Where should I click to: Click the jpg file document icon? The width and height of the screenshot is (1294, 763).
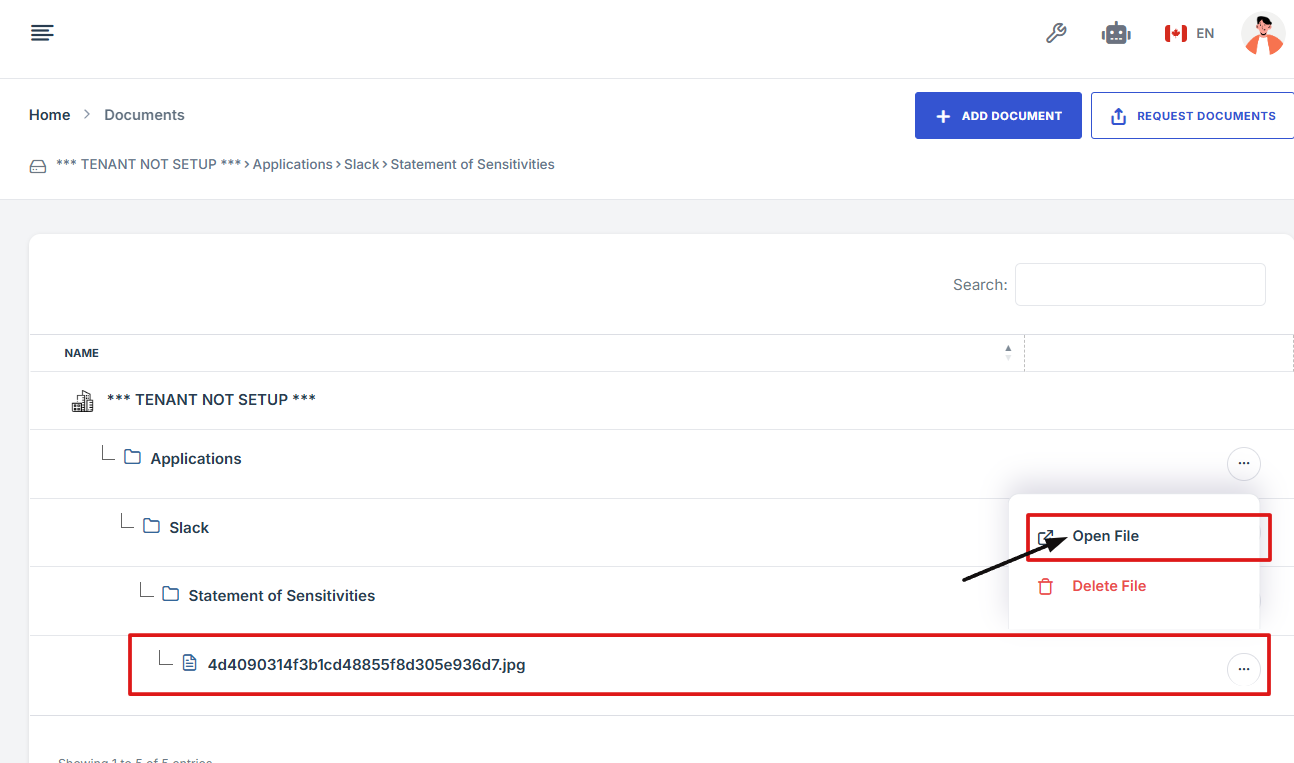pyautogui.click(x=190, y=663)
